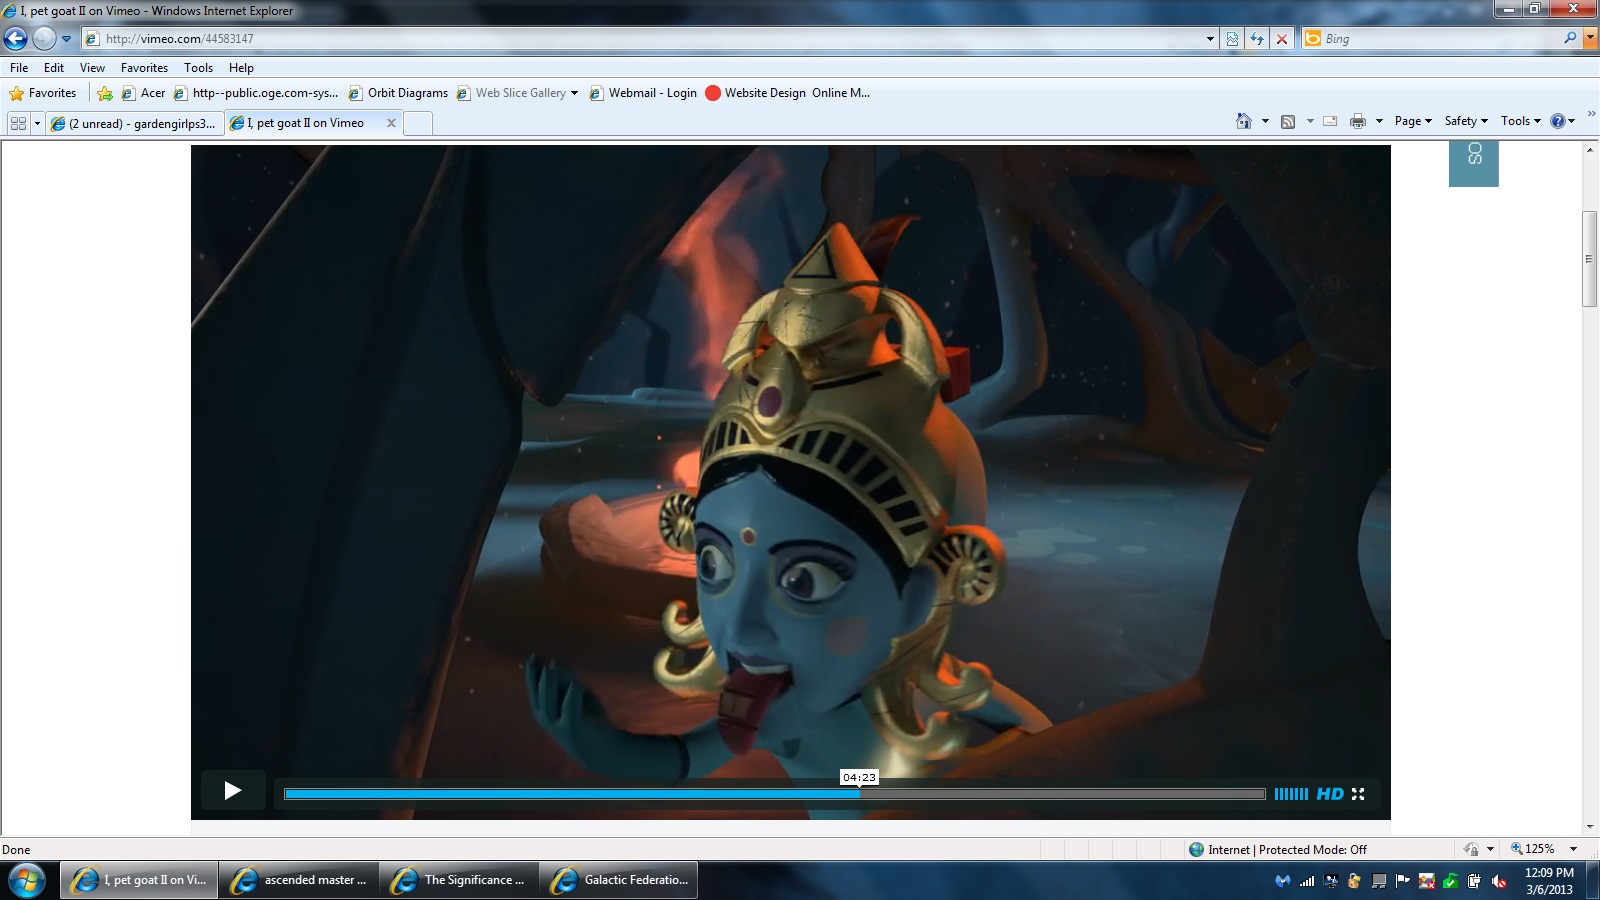Click the vertical page scrollbar thumb
The height and width of the screenshot is (900, 1600).
(x=1590, y=259)
